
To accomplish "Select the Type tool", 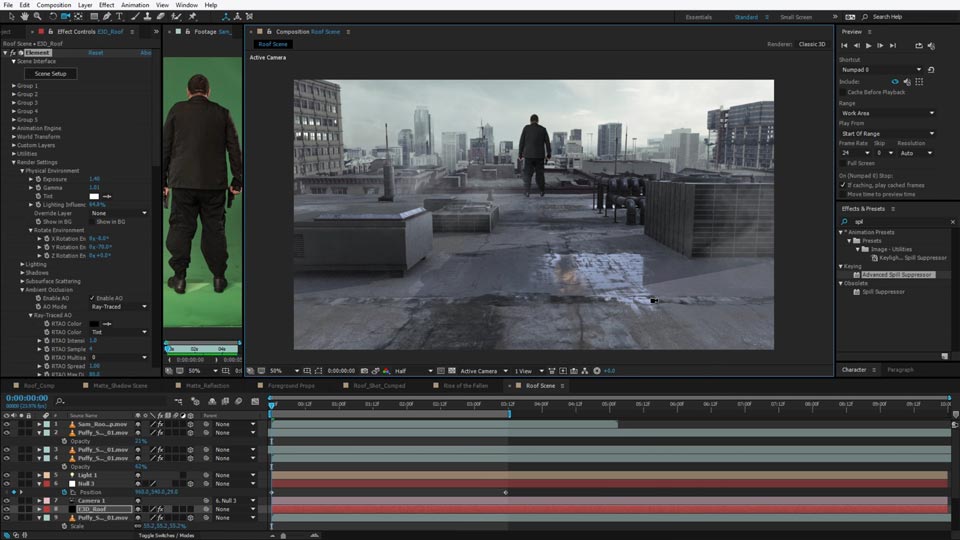I will (x=120, y=16).
